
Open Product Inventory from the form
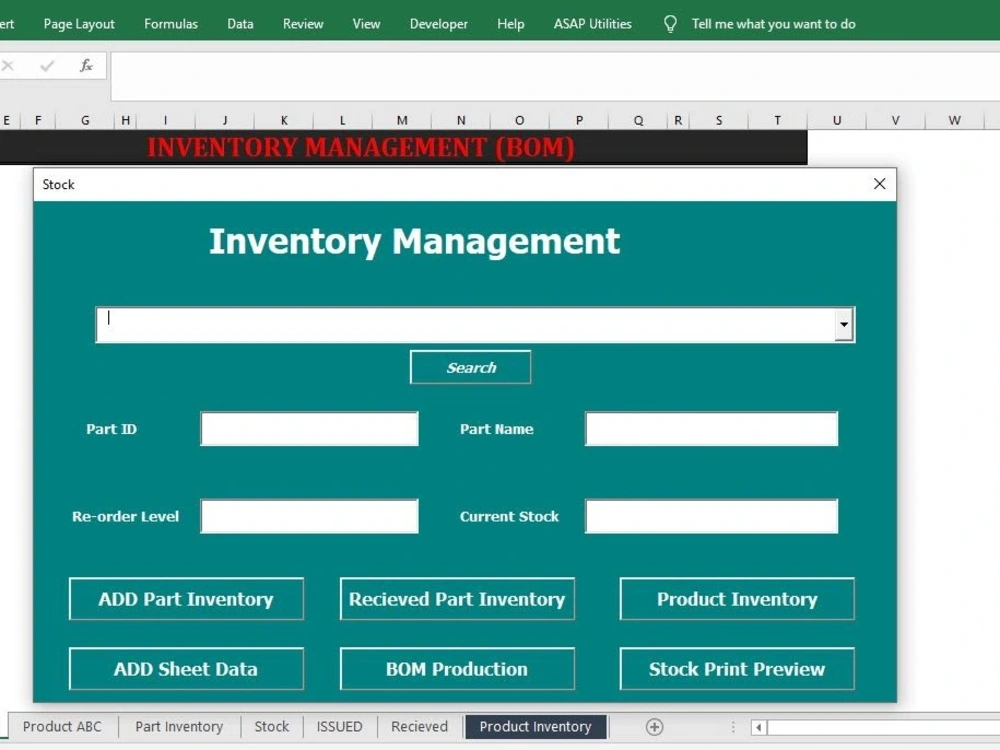coord(737,599)
